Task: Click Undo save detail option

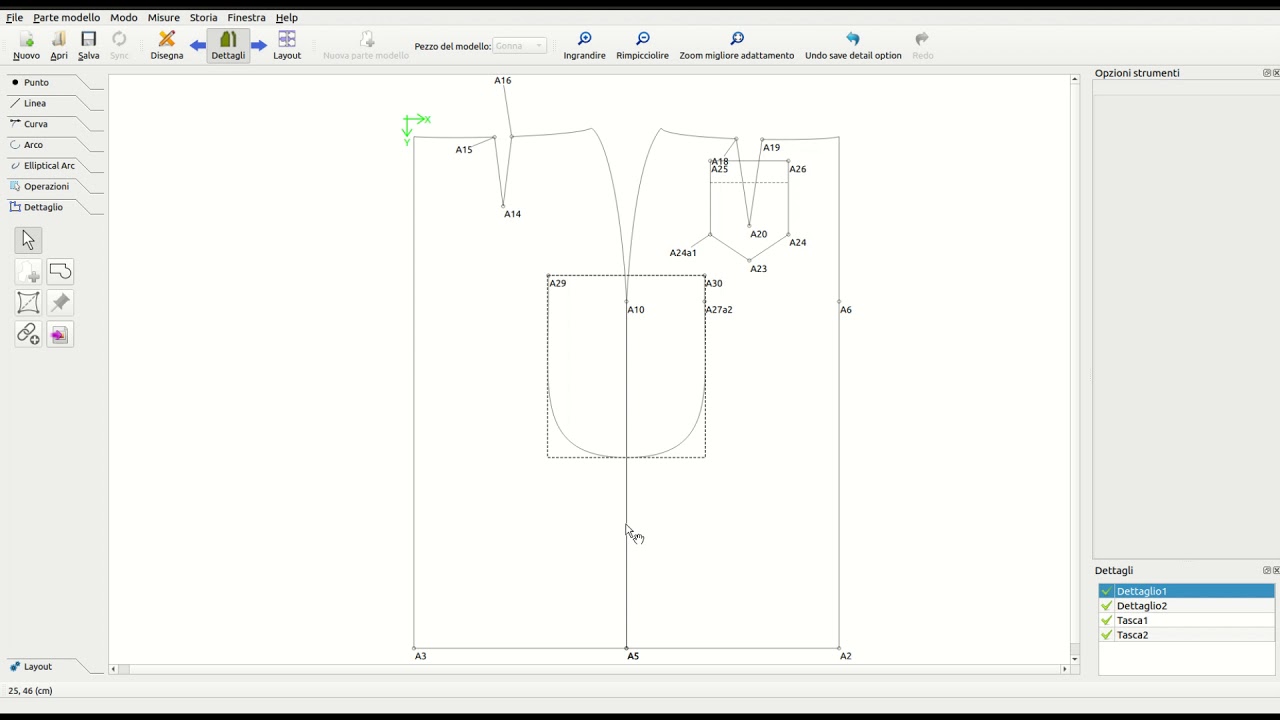Action: point(853,45)
